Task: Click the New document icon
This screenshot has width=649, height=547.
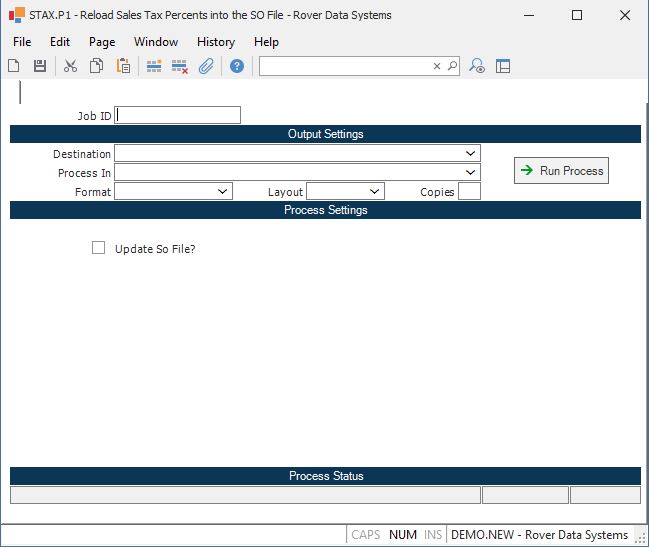Action: [14, 66]
